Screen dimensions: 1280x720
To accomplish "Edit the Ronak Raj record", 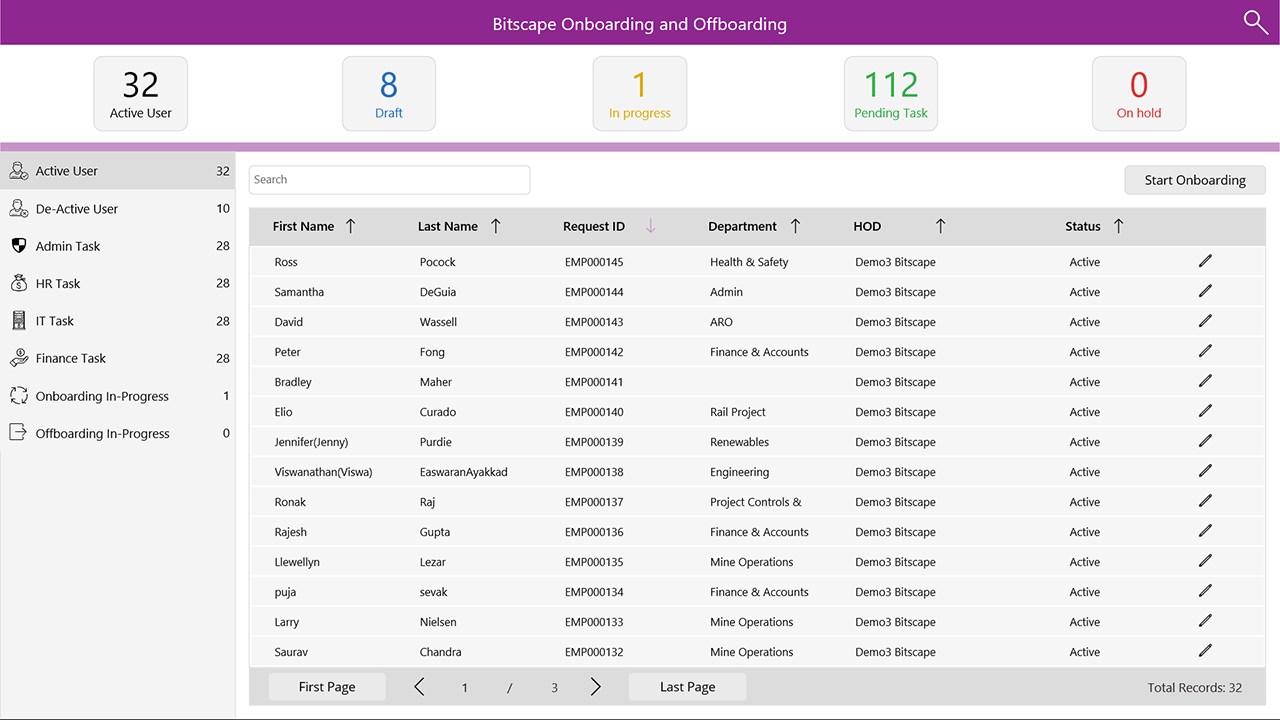I will pos(1205,501).
